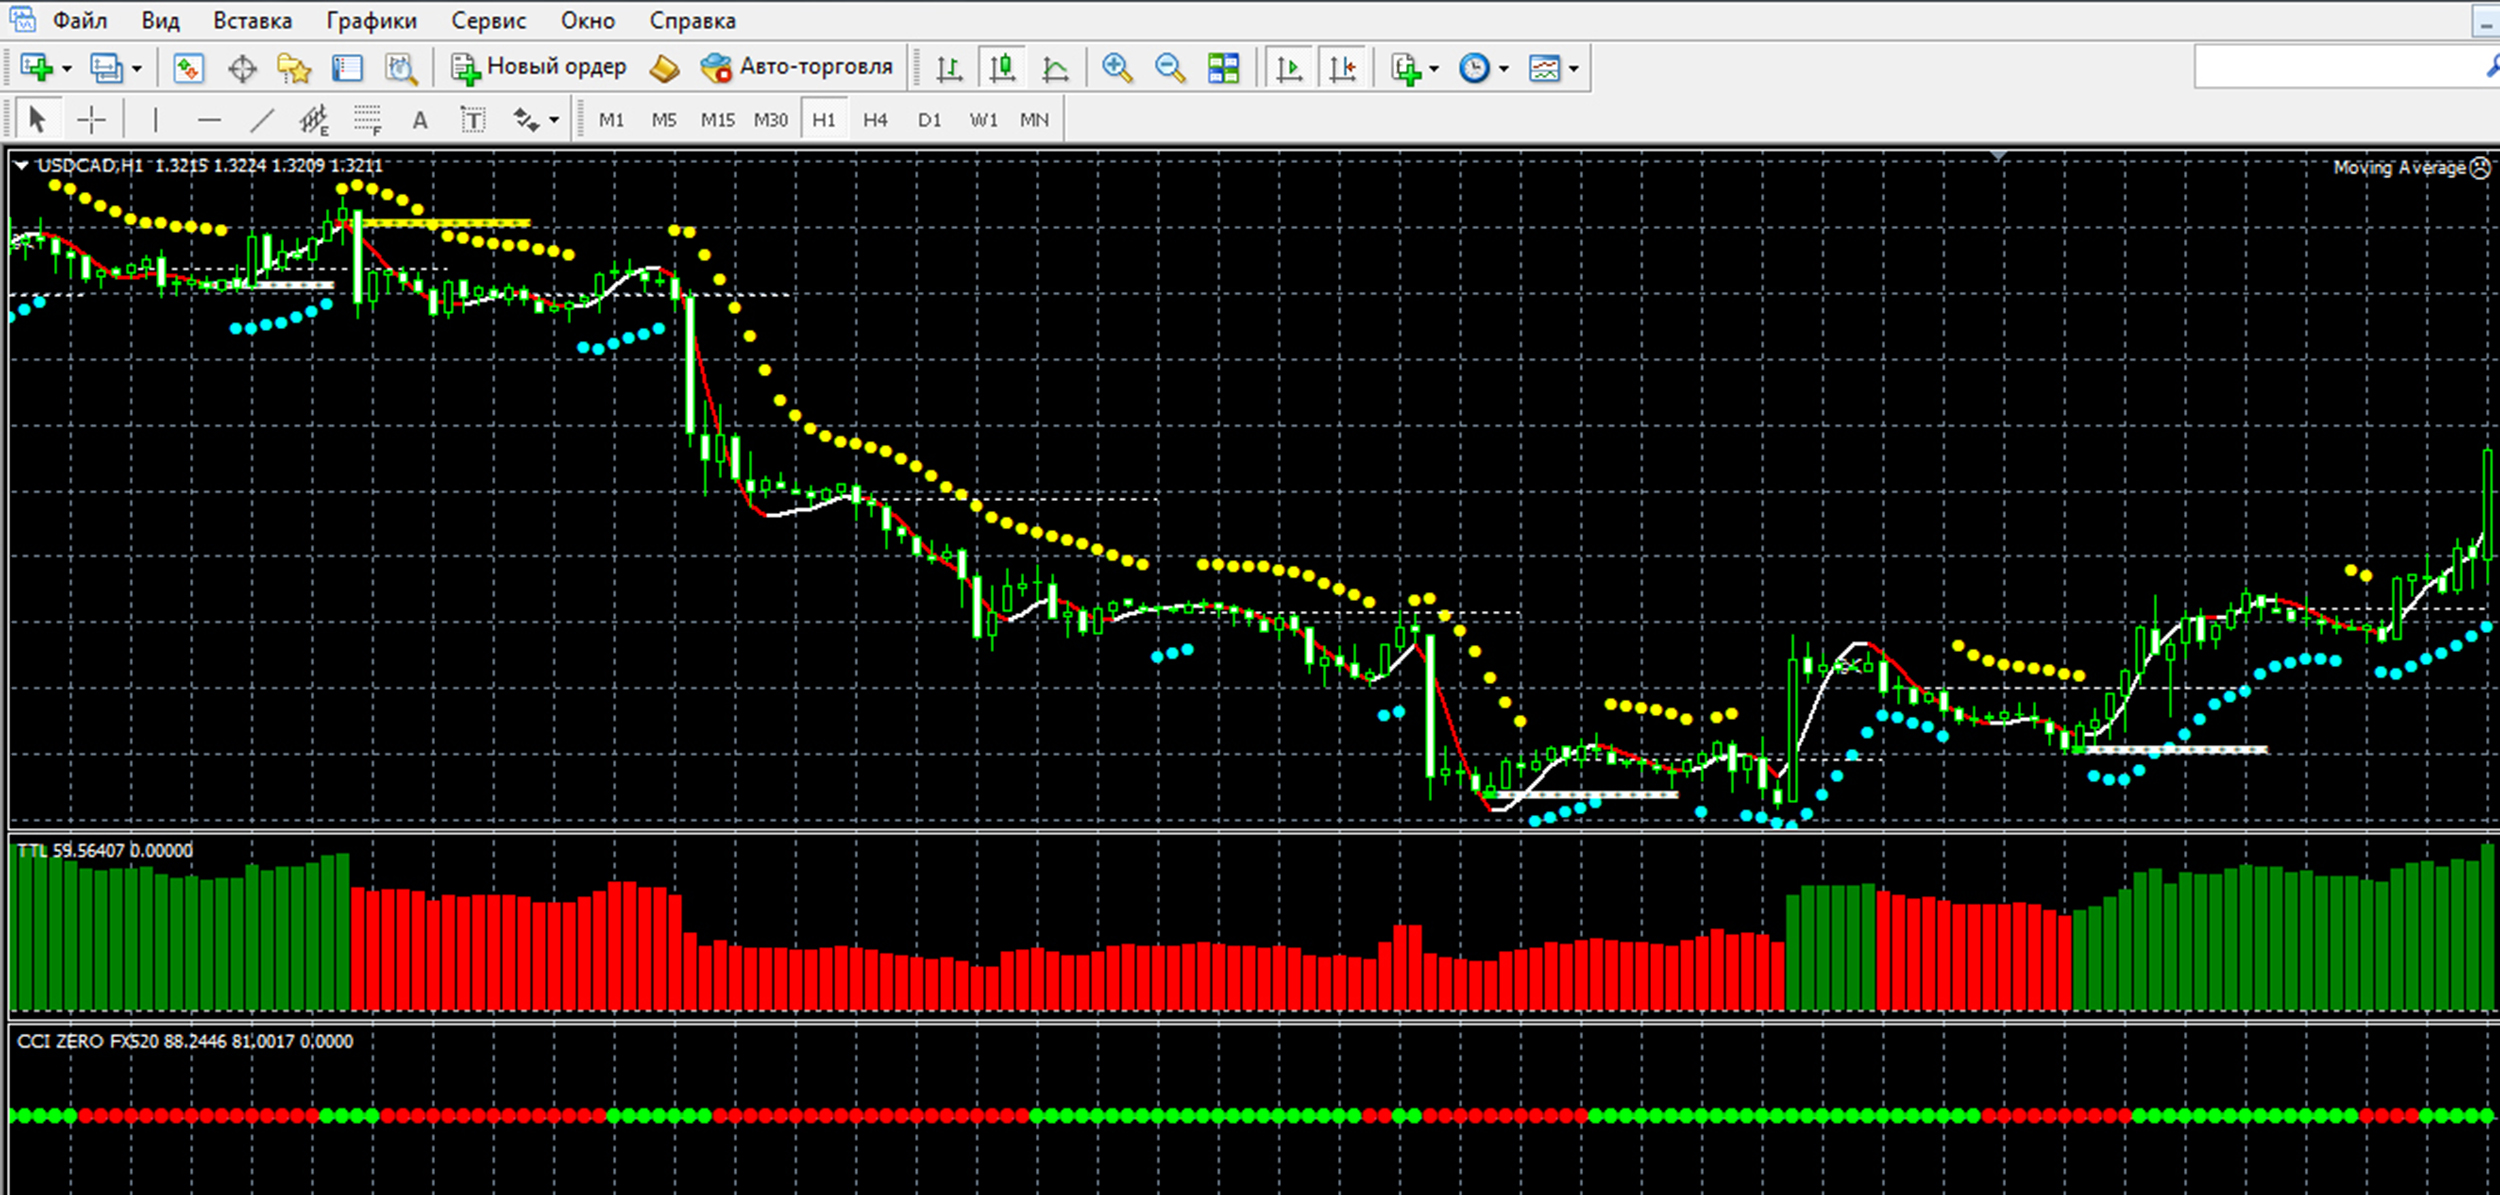
Task: Switch to the H4 timeframe
Action: point(875,120)
